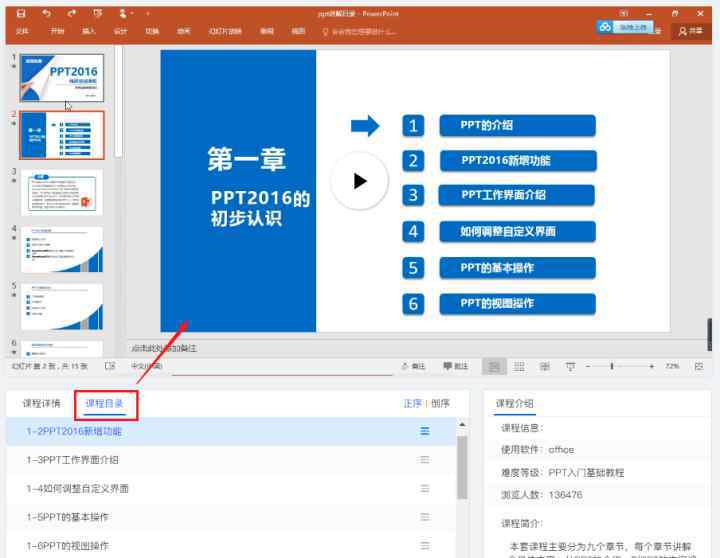Screen dimensions: 720x558
Task: Click the 如何调整自定义界面 item on slide
Action: tap(518, 231)
